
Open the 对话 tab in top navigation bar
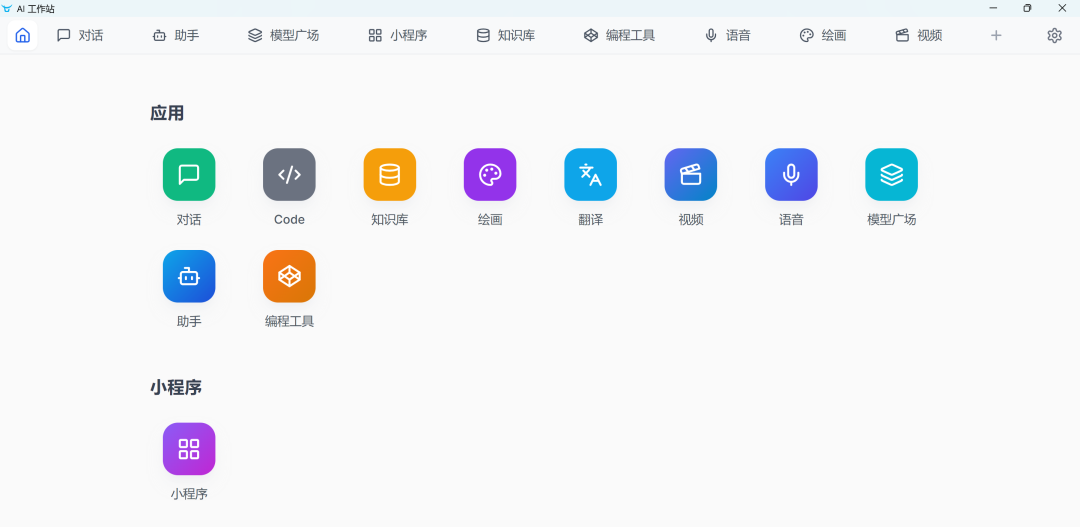[80, 35]
